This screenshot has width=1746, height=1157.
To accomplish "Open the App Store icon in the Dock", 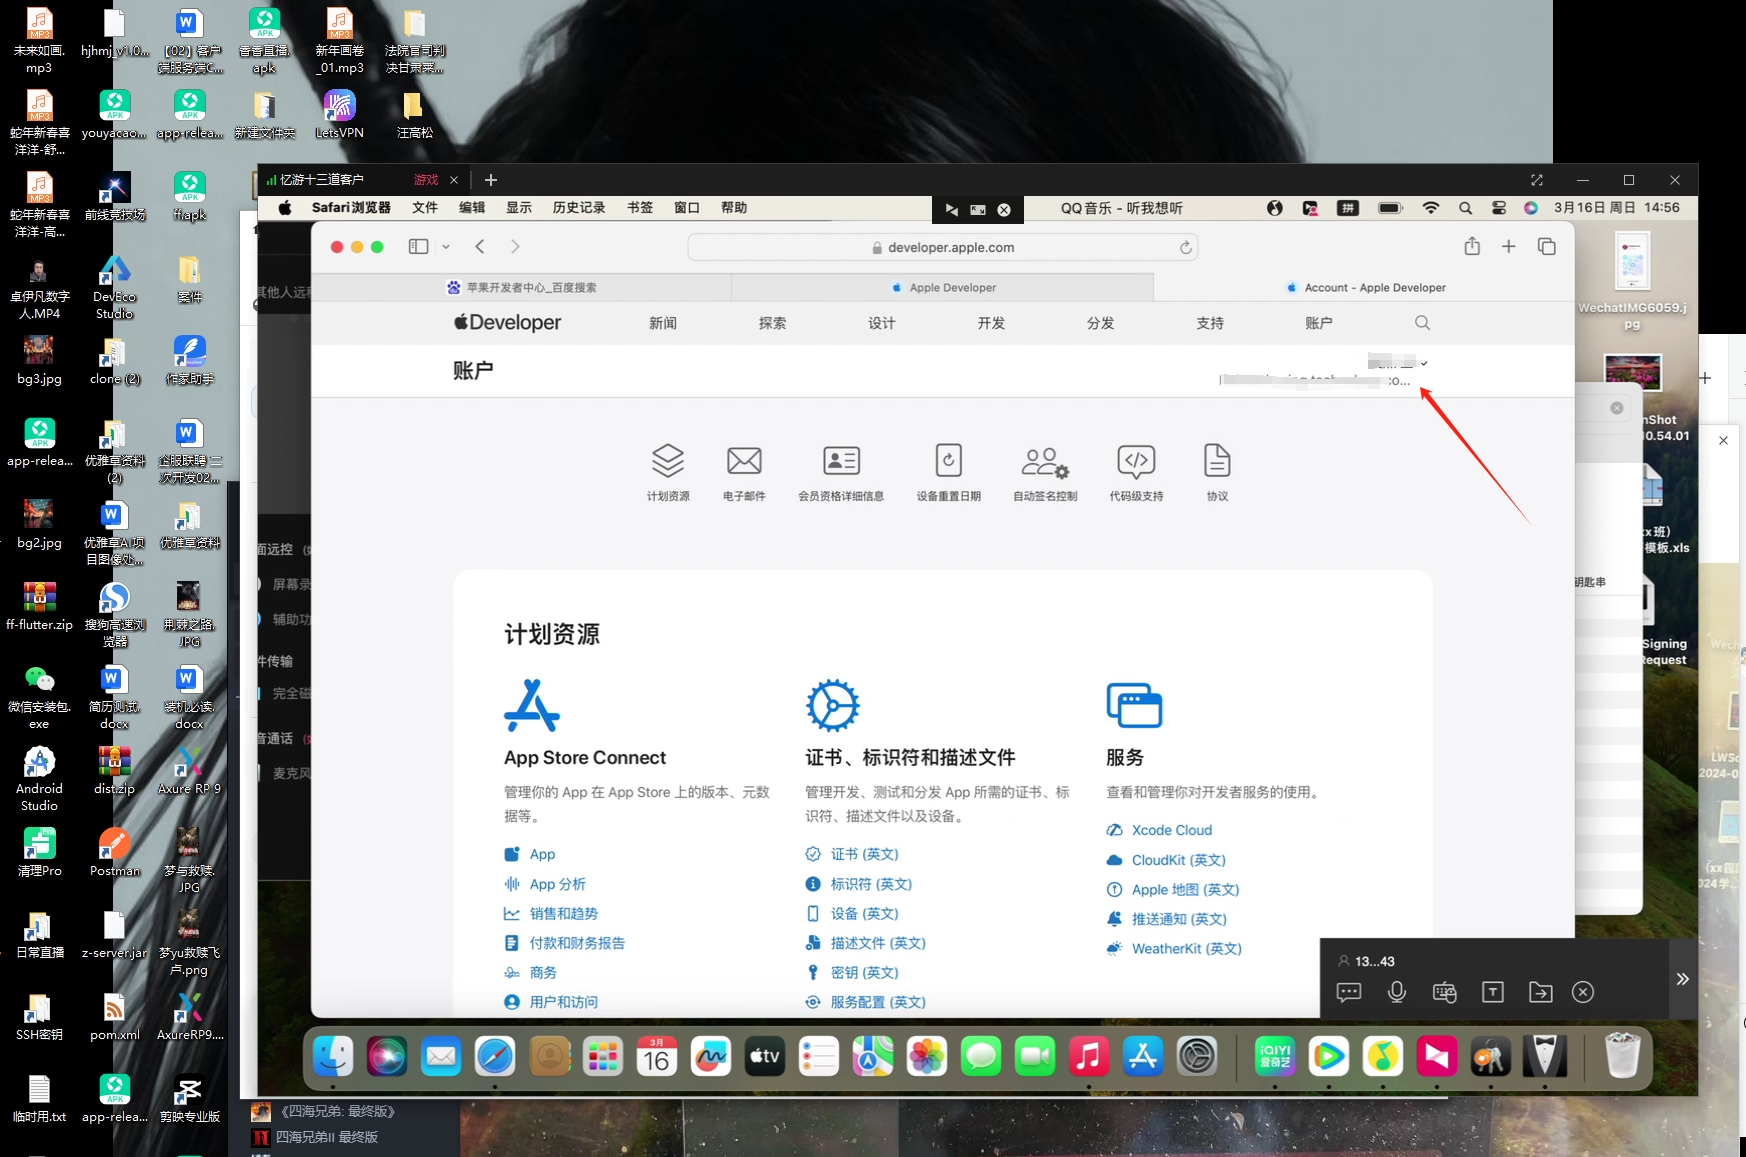I will 1143,1057.
